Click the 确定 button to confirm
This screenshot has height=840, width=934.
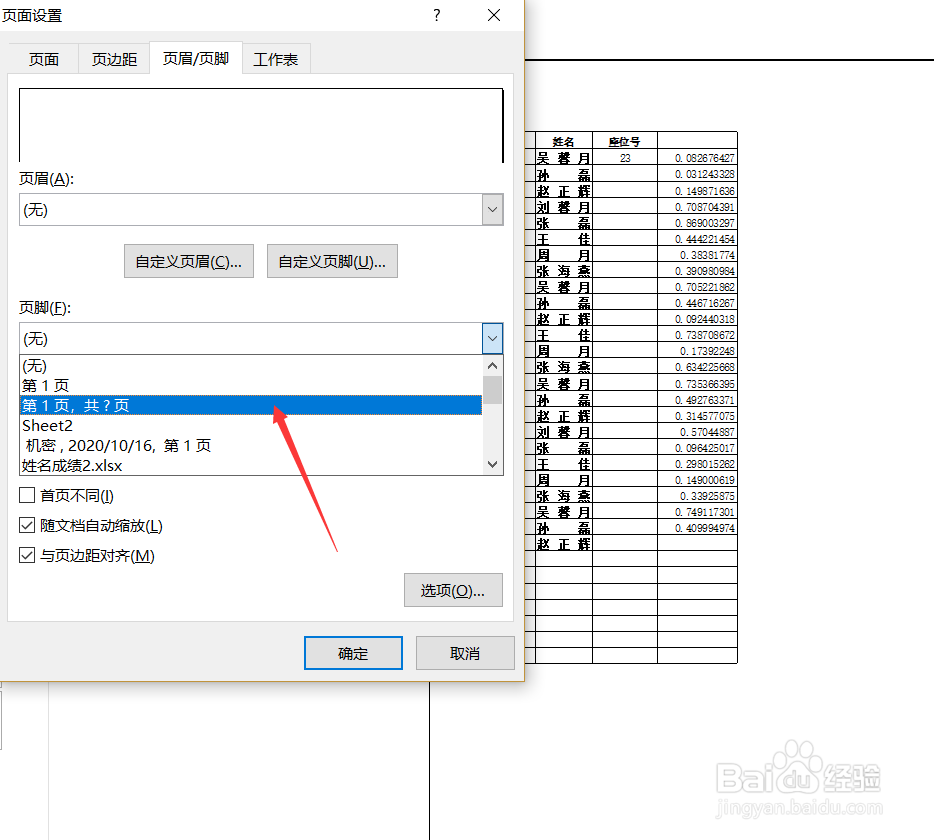pyautogui.click(x=353, y=652)
